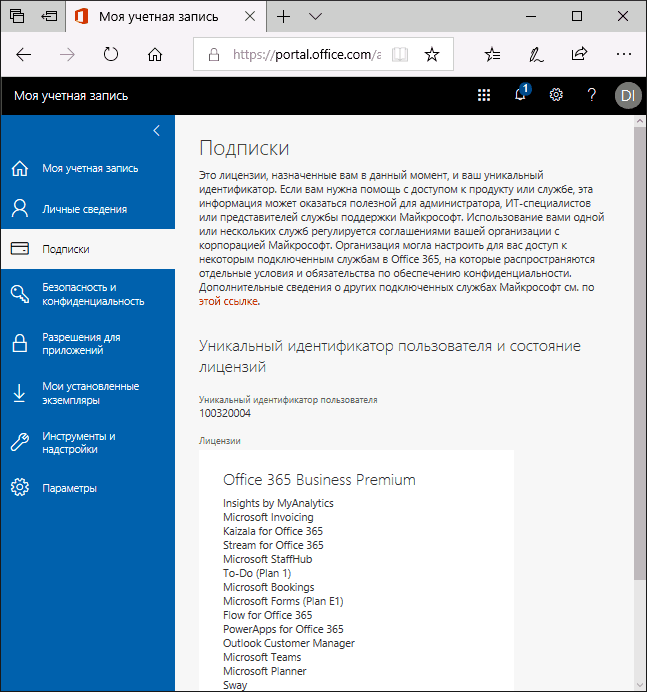Click Microsoft Planner entry
647x692 pixels.
coord(264,671)
